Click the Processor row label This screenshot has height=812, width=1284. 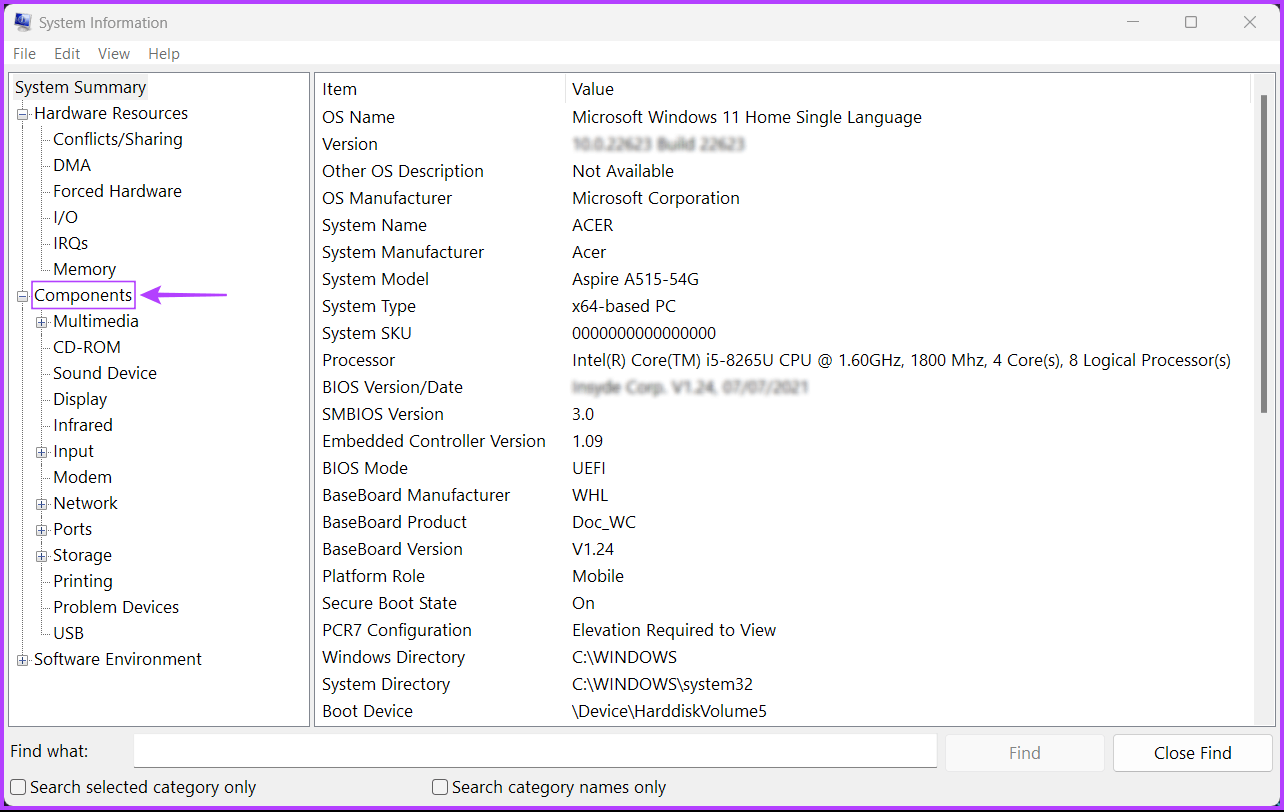pos(358,360)
